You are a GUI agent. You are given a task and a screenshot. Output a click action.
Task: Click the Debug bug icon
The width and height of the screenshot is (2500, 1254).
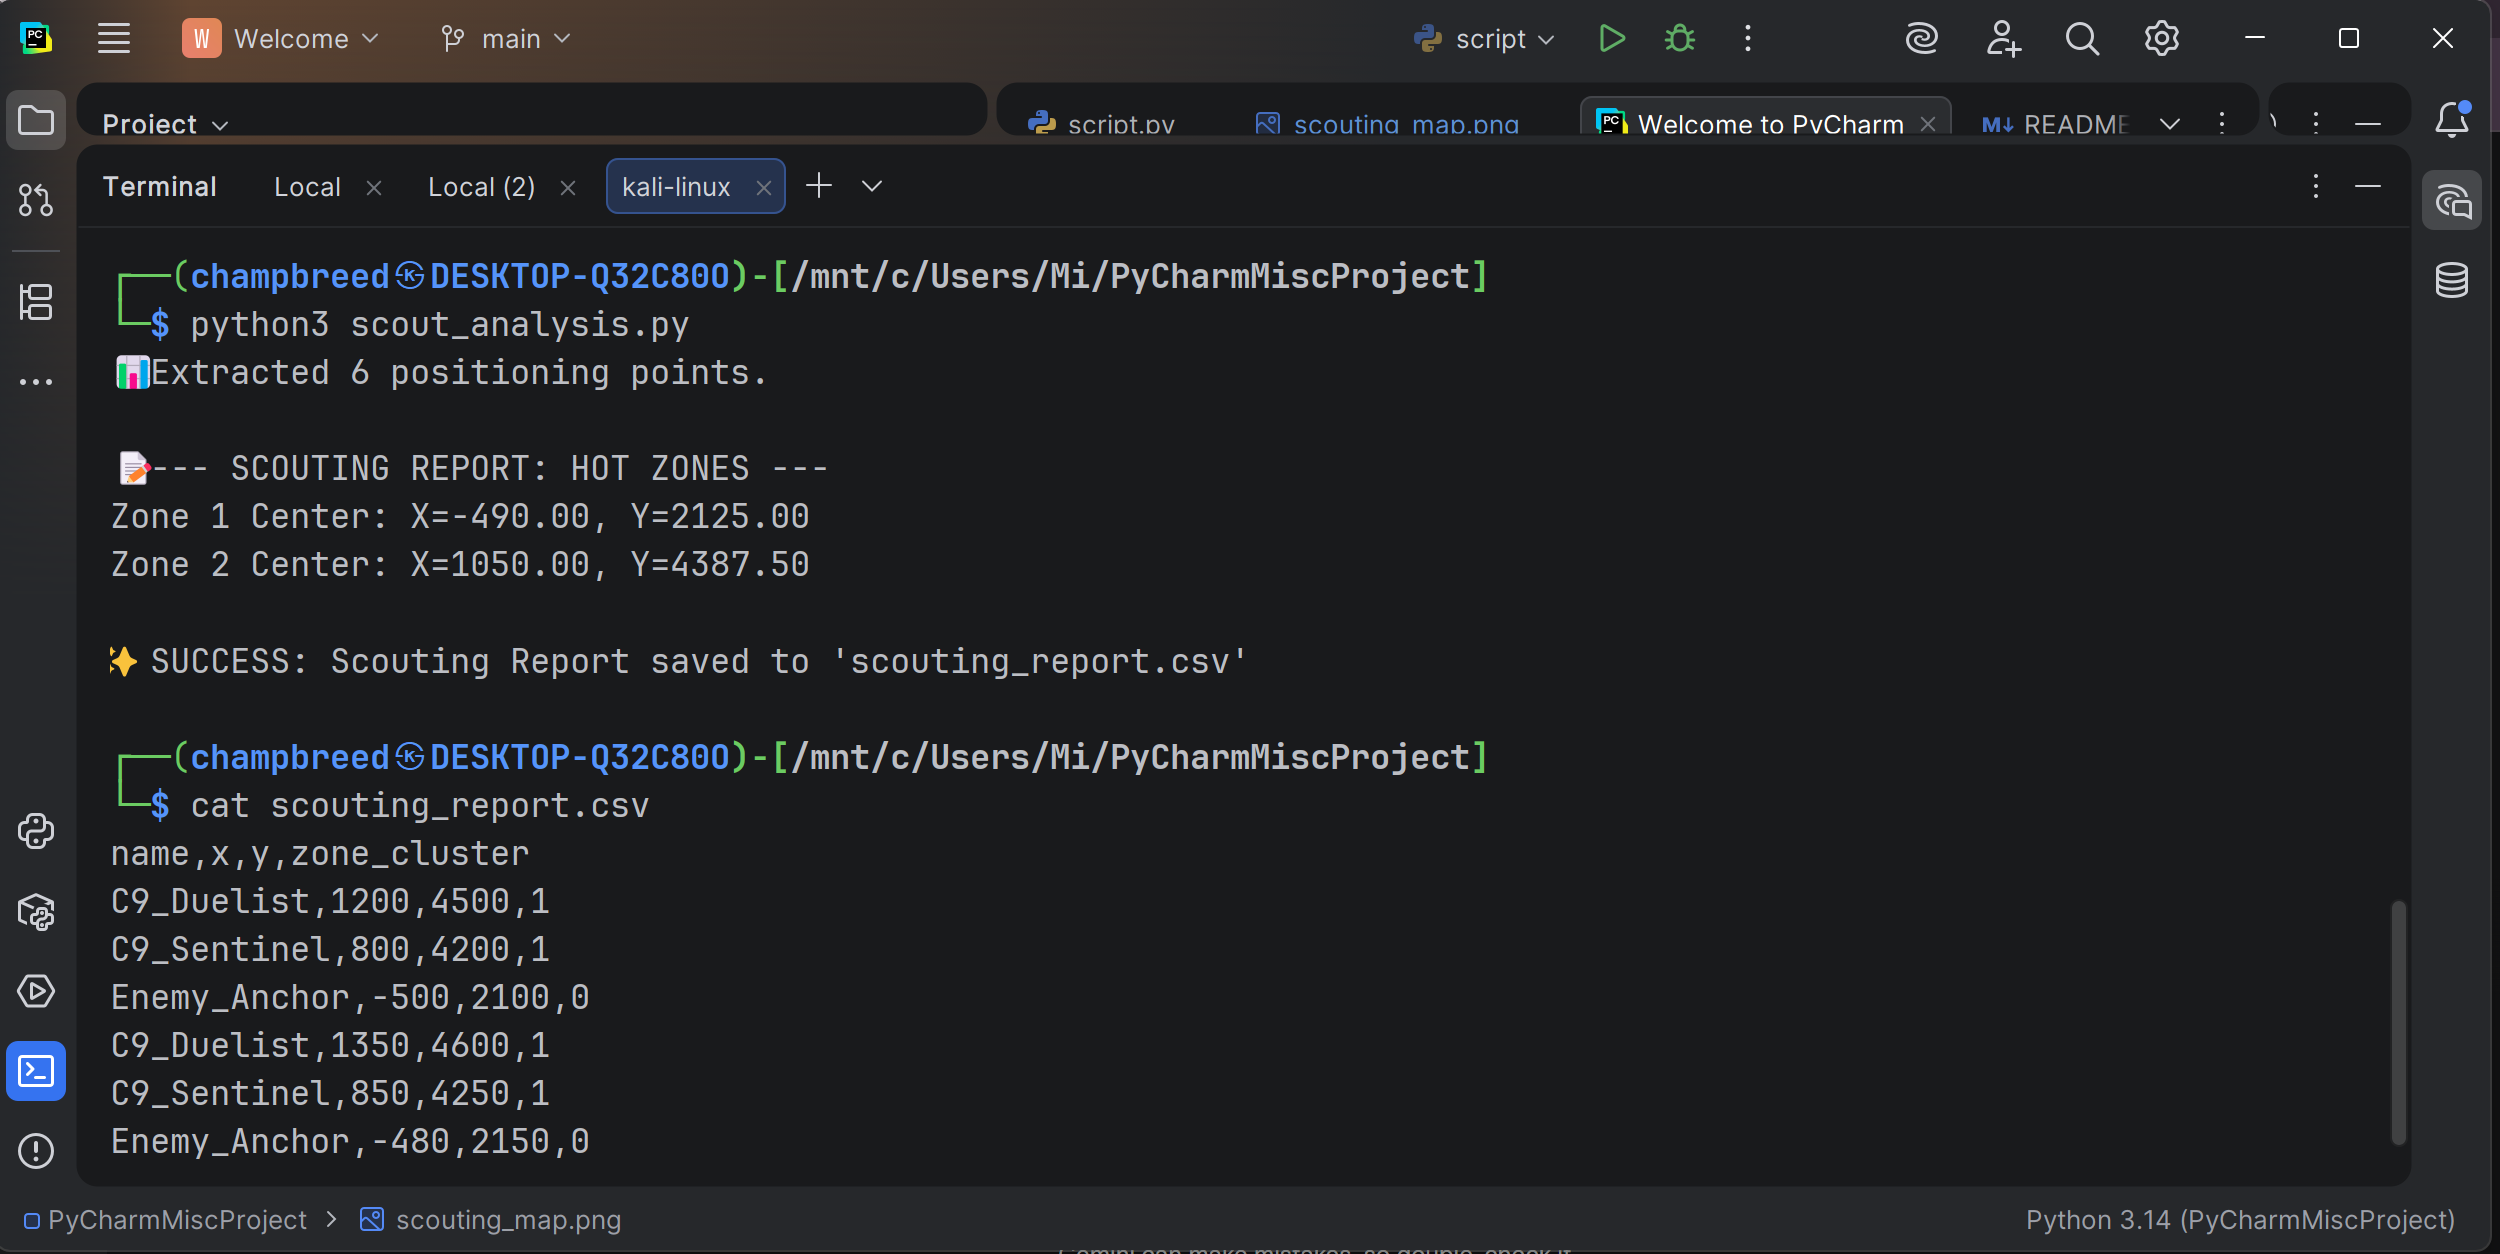[x=1679, y=39]
